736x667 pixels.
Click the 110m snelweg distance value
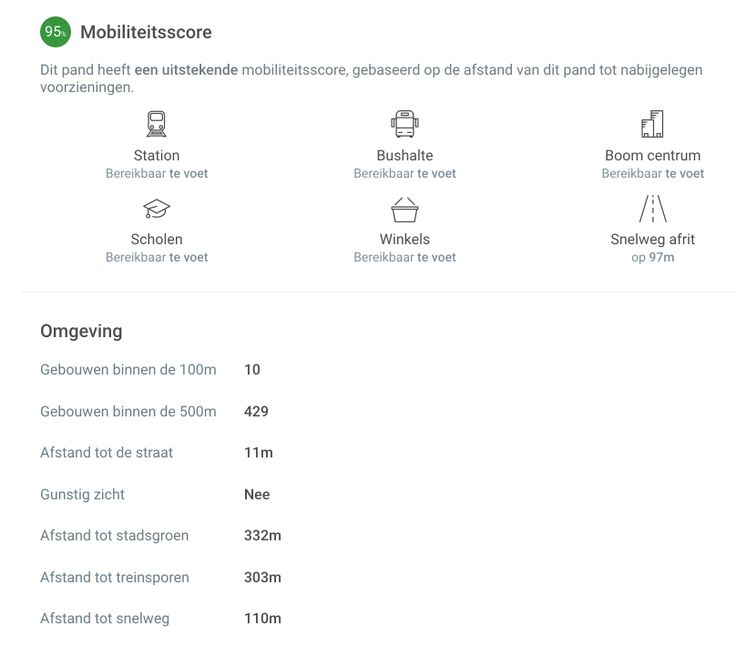pos(262,618)
